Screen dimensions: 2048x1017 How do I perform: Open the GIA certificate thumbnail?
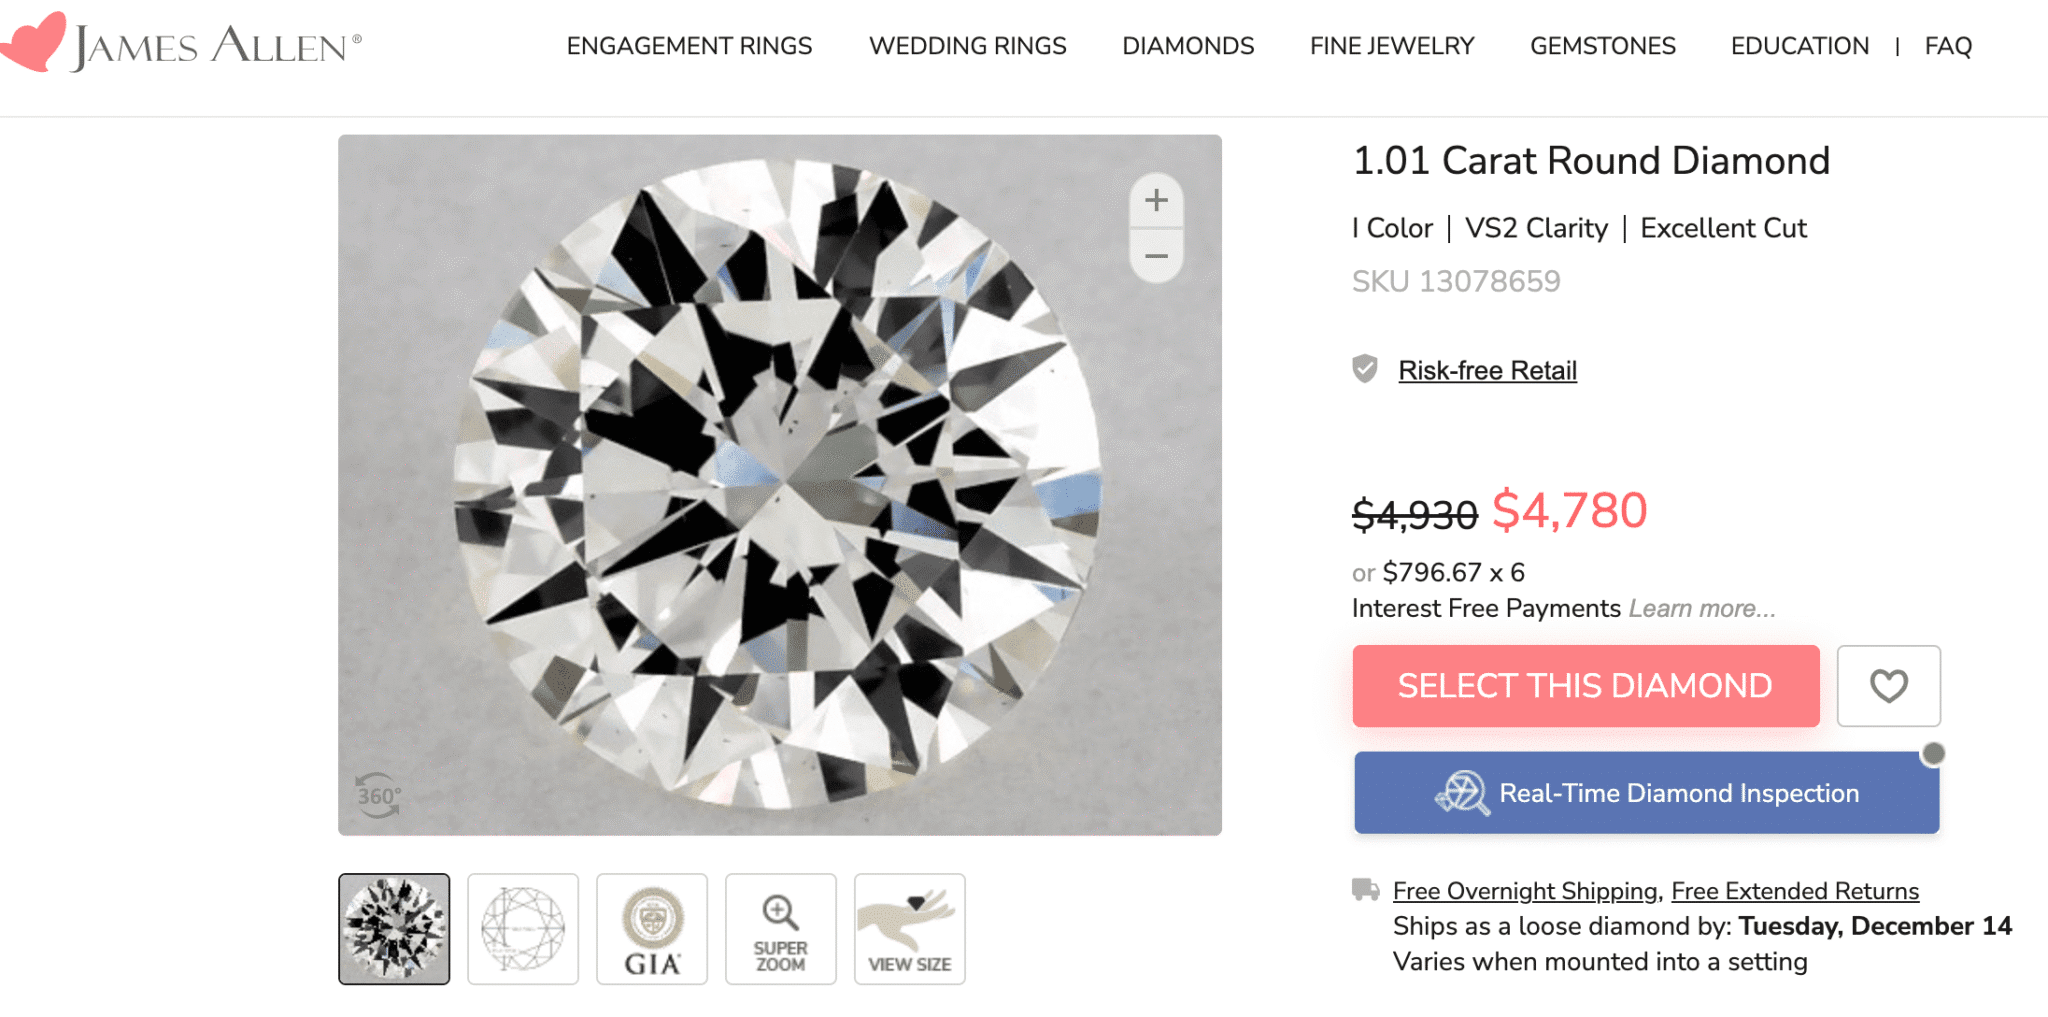click(x=652, y=929)
